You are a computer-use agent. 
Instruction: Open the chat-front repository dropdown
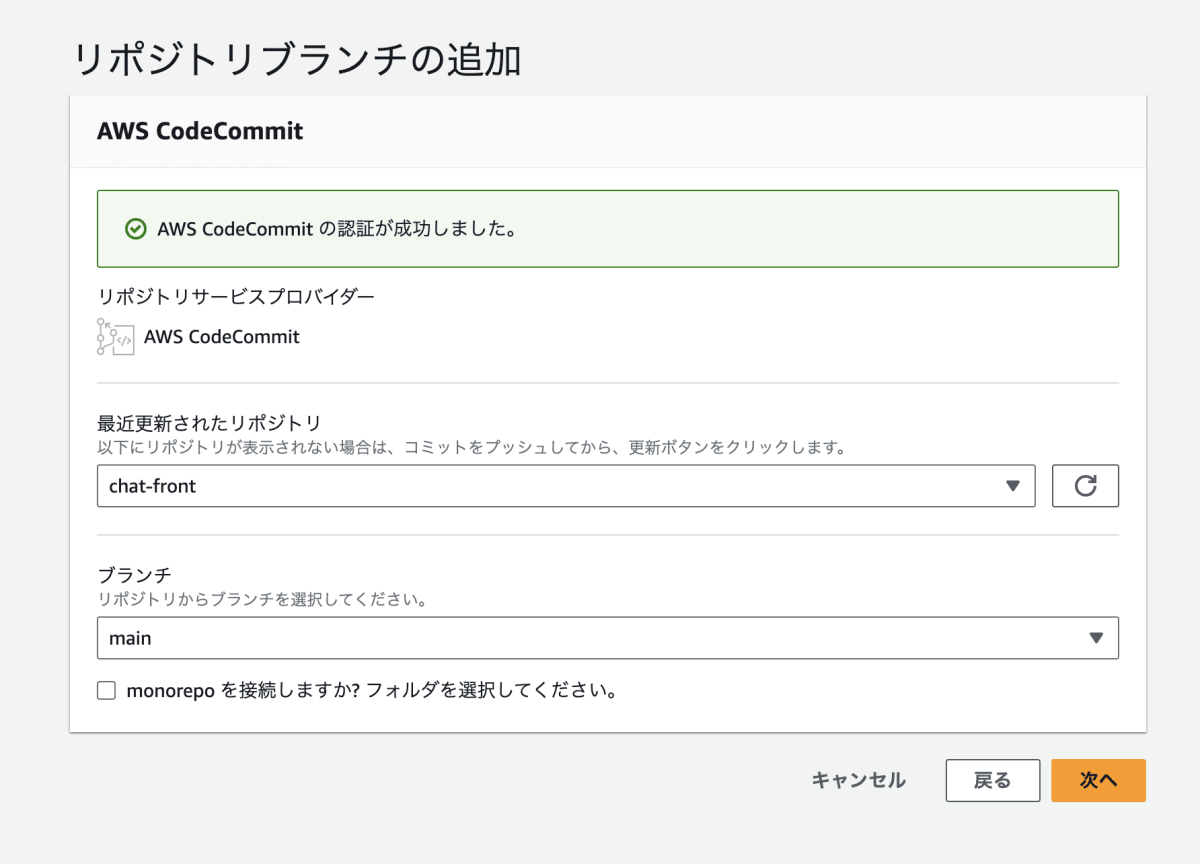pos(566,486)
